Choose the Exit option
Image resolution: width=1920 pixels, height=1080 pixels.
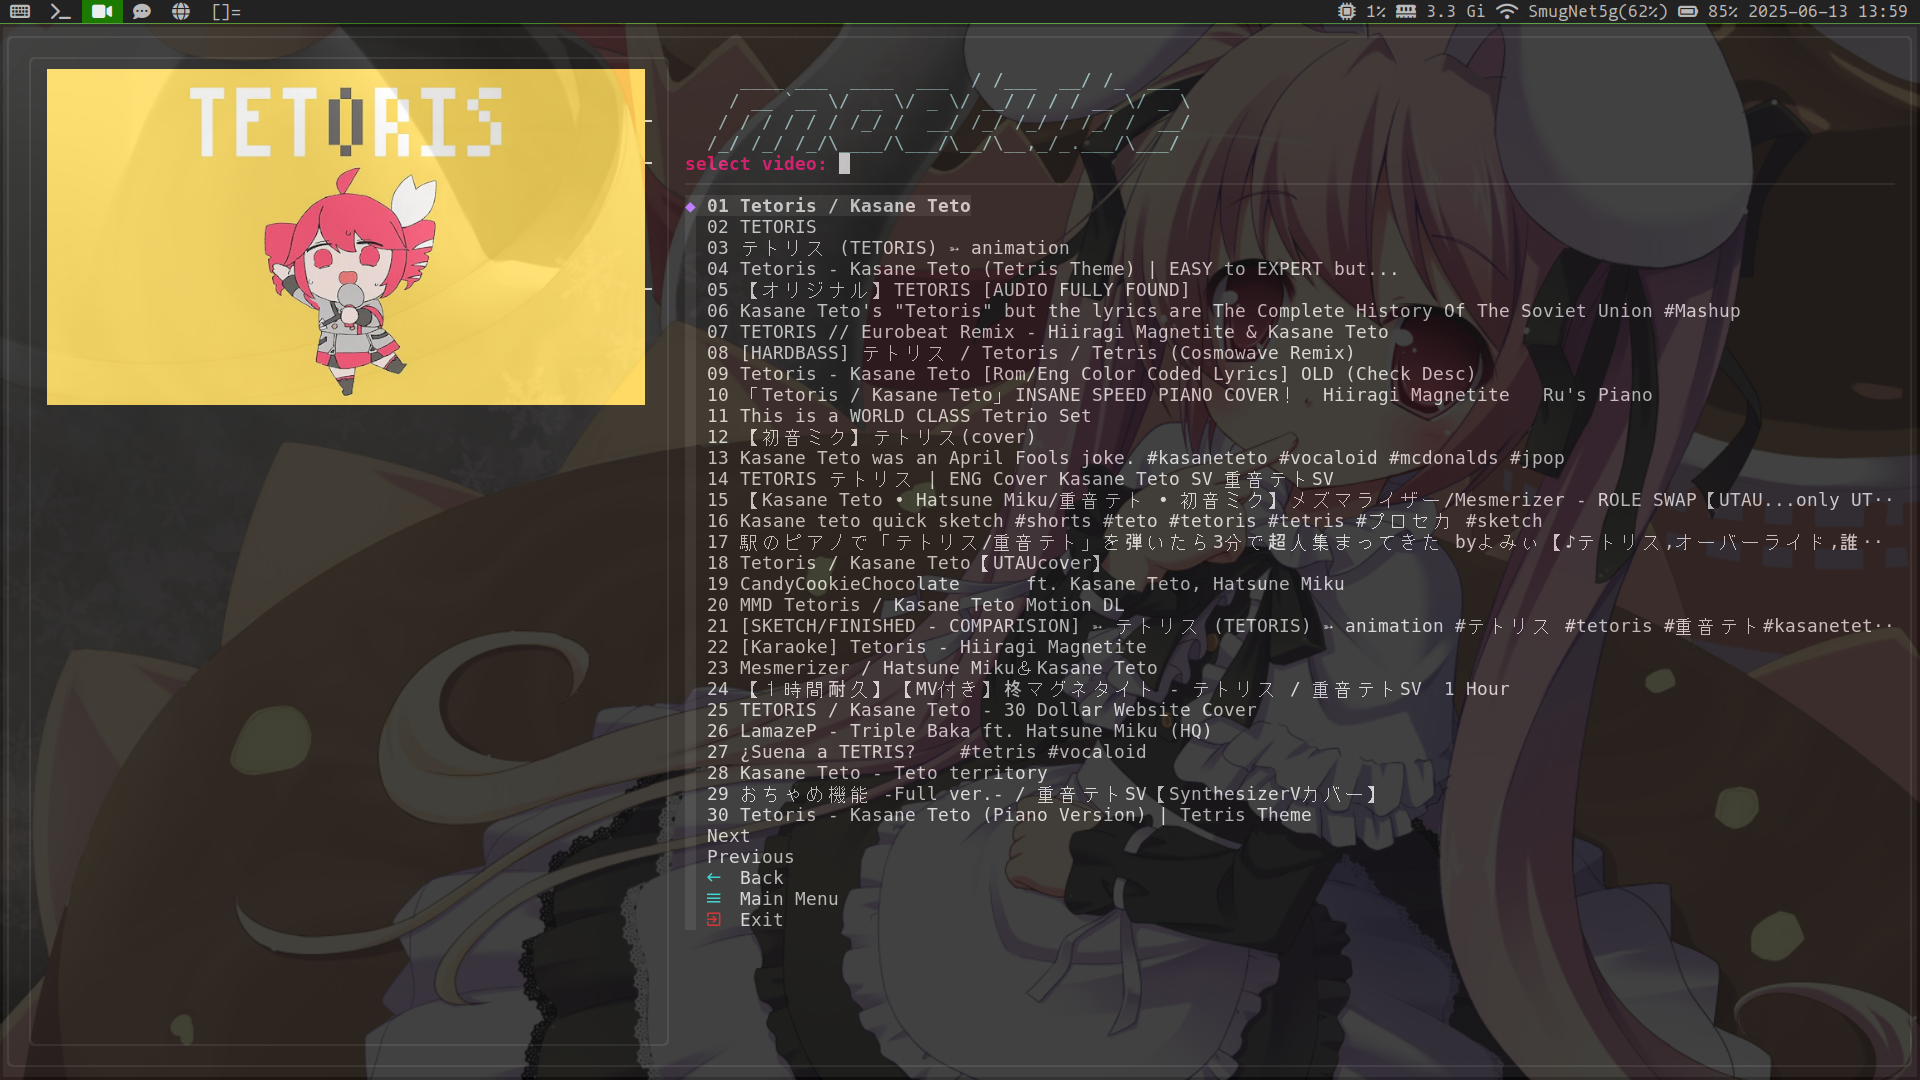point(761,920)
